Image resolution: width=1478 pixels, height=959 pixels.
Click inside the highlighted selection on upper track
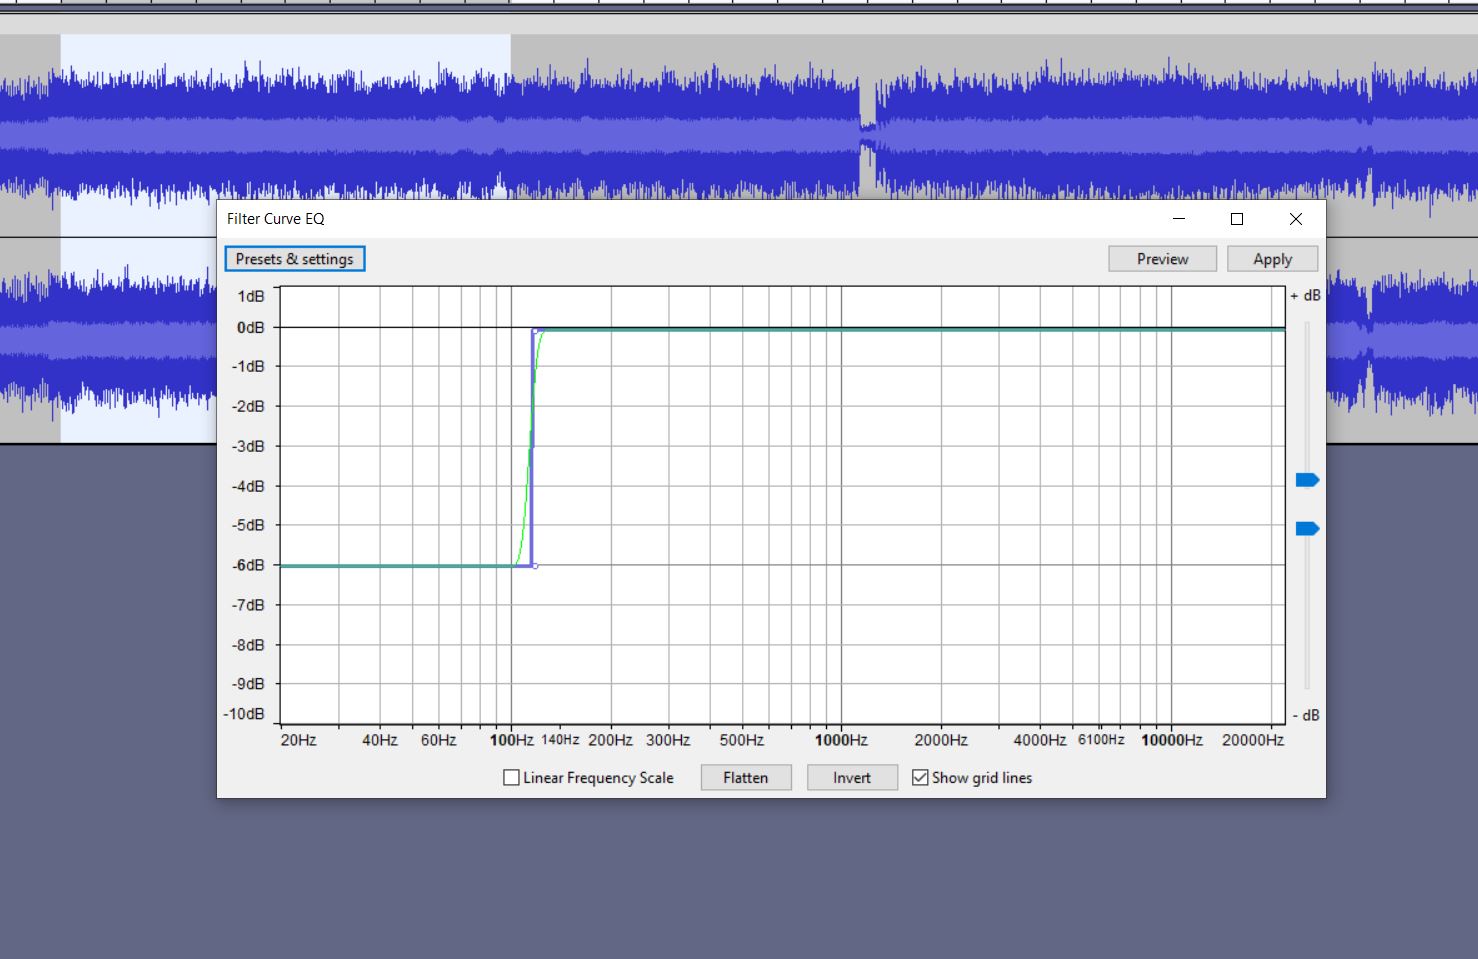tap(285, 120)
